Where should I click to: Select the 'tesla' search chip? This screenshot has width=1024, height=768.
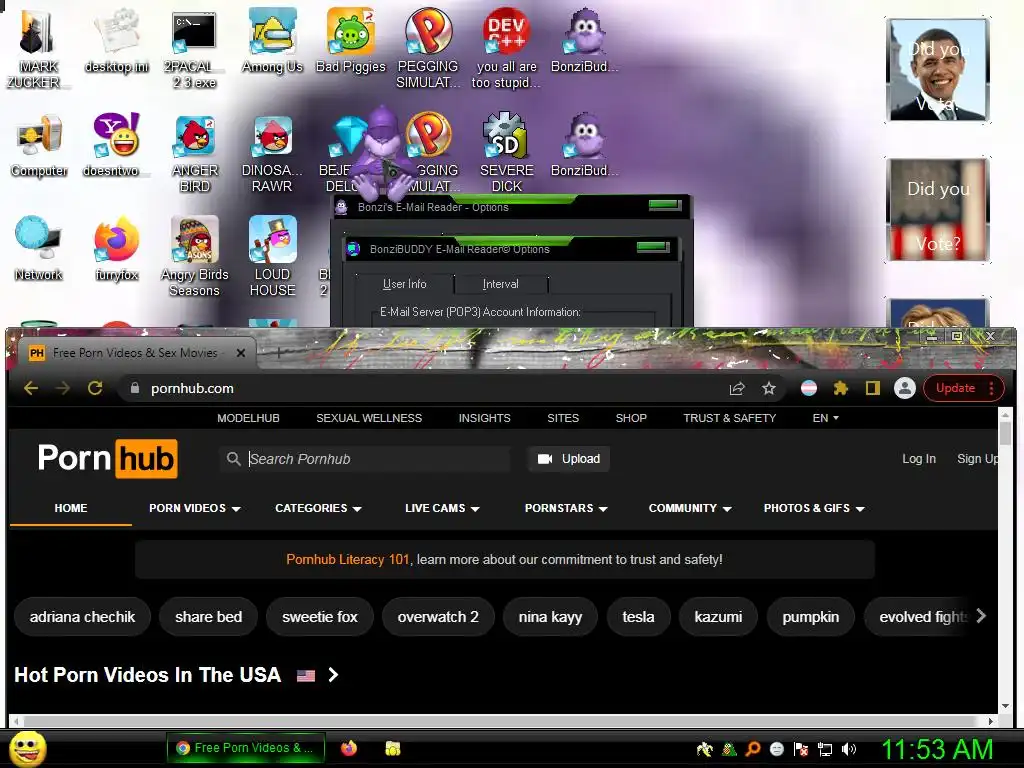(638, 616)
